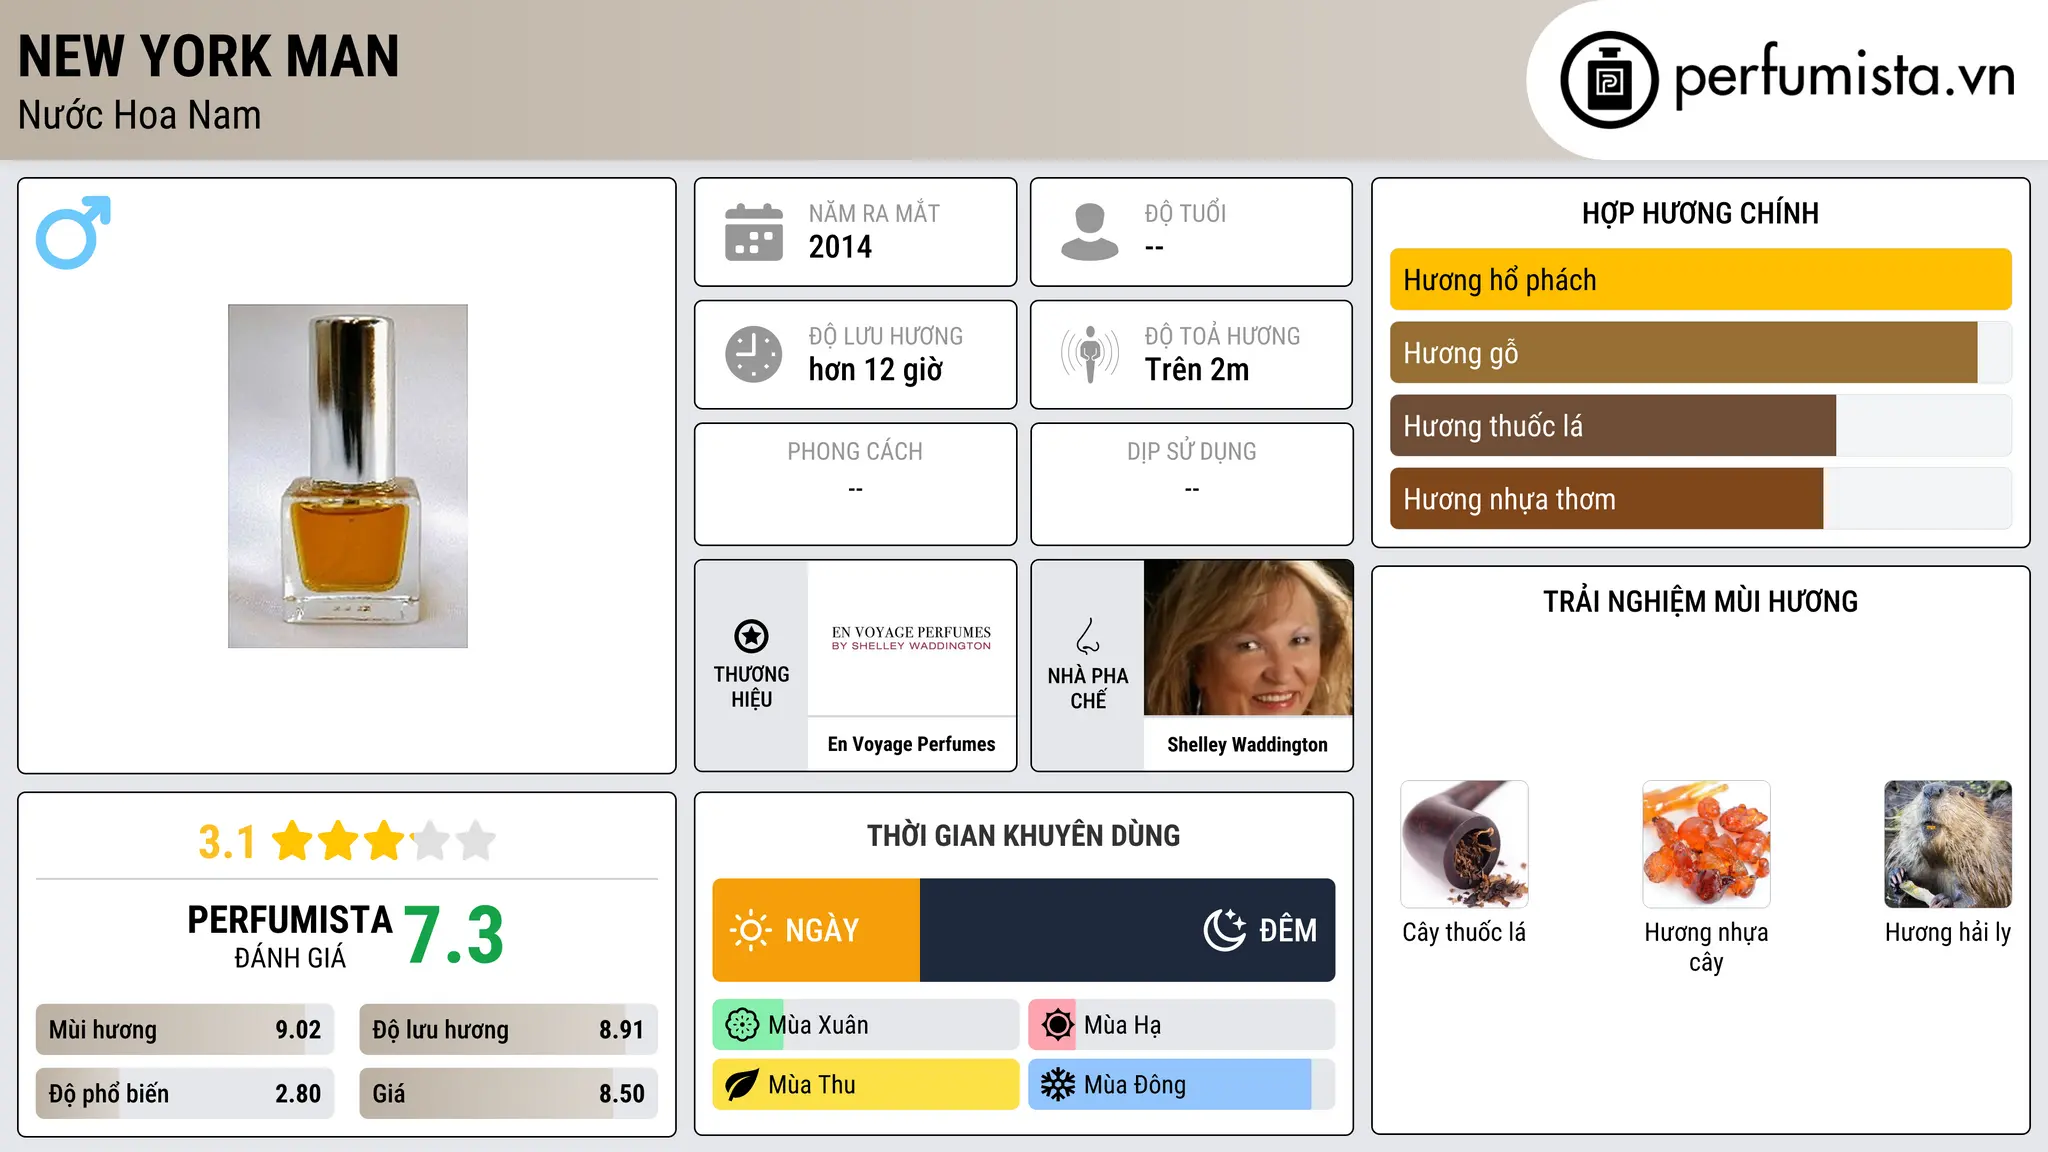Click the clock icon for Độ lưu hương
Screen dimensions: 2048x1152
[754, 354]
